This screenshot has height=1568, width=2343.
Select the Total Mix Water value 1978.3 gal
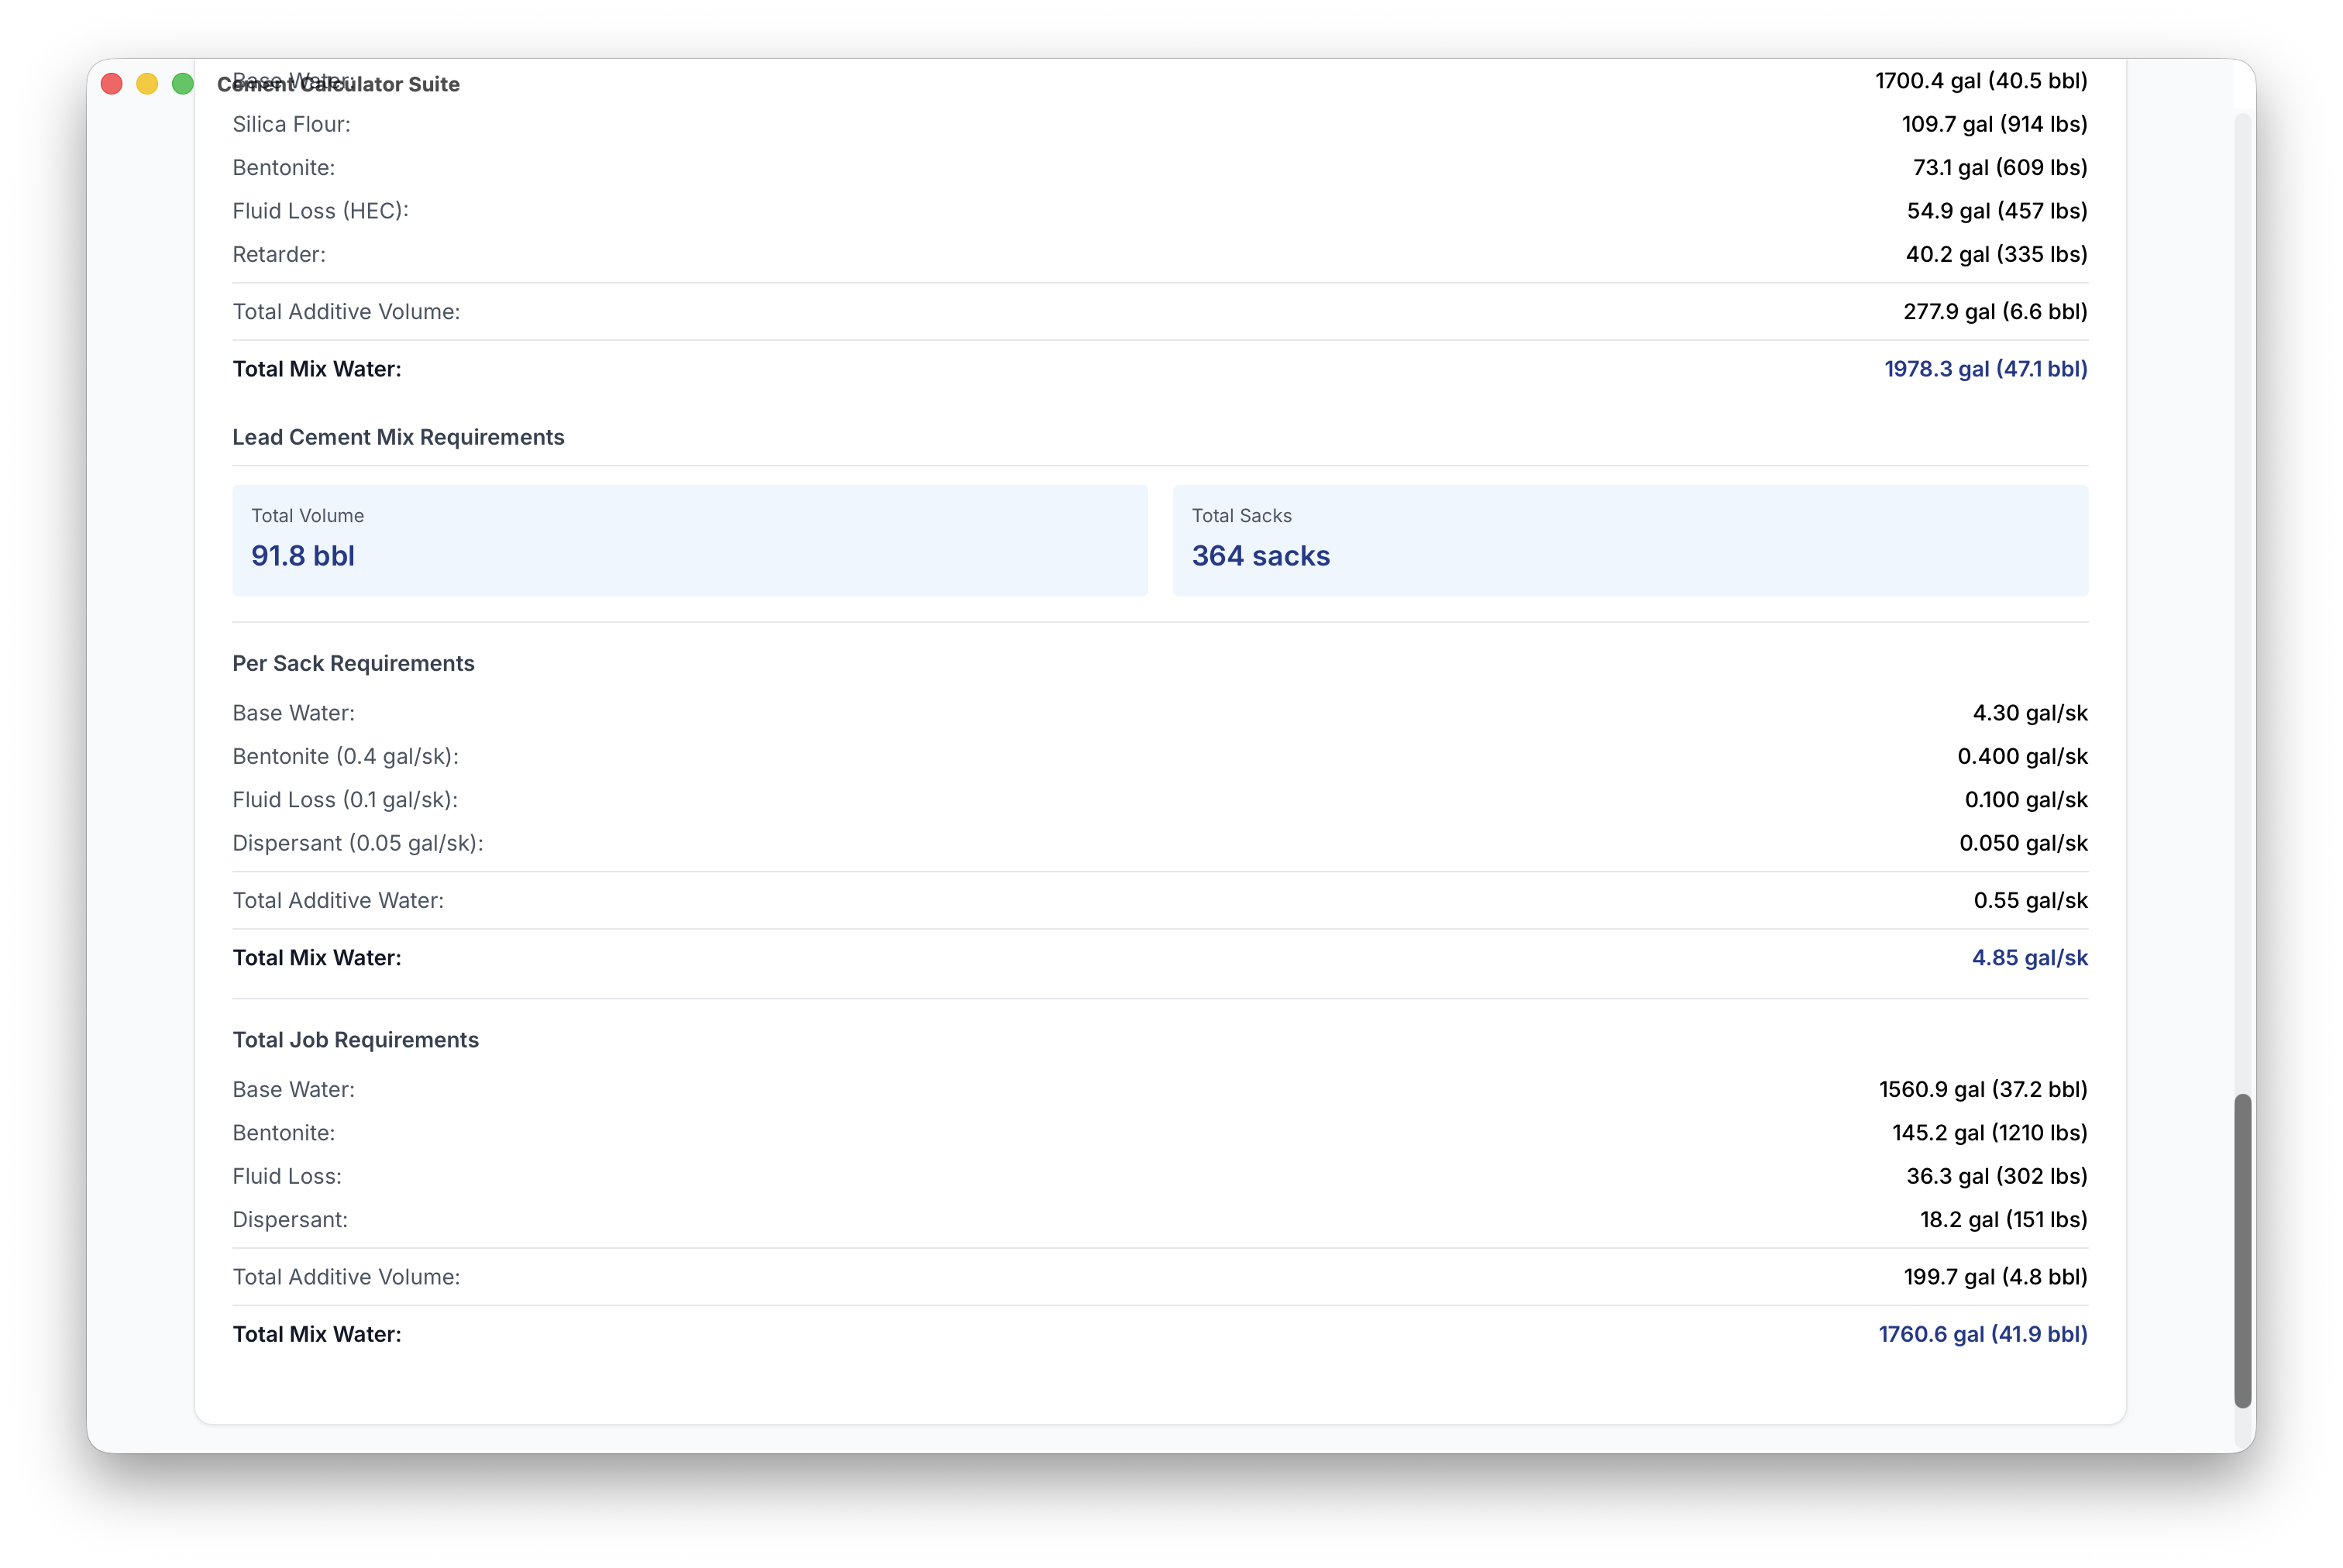1985,368
